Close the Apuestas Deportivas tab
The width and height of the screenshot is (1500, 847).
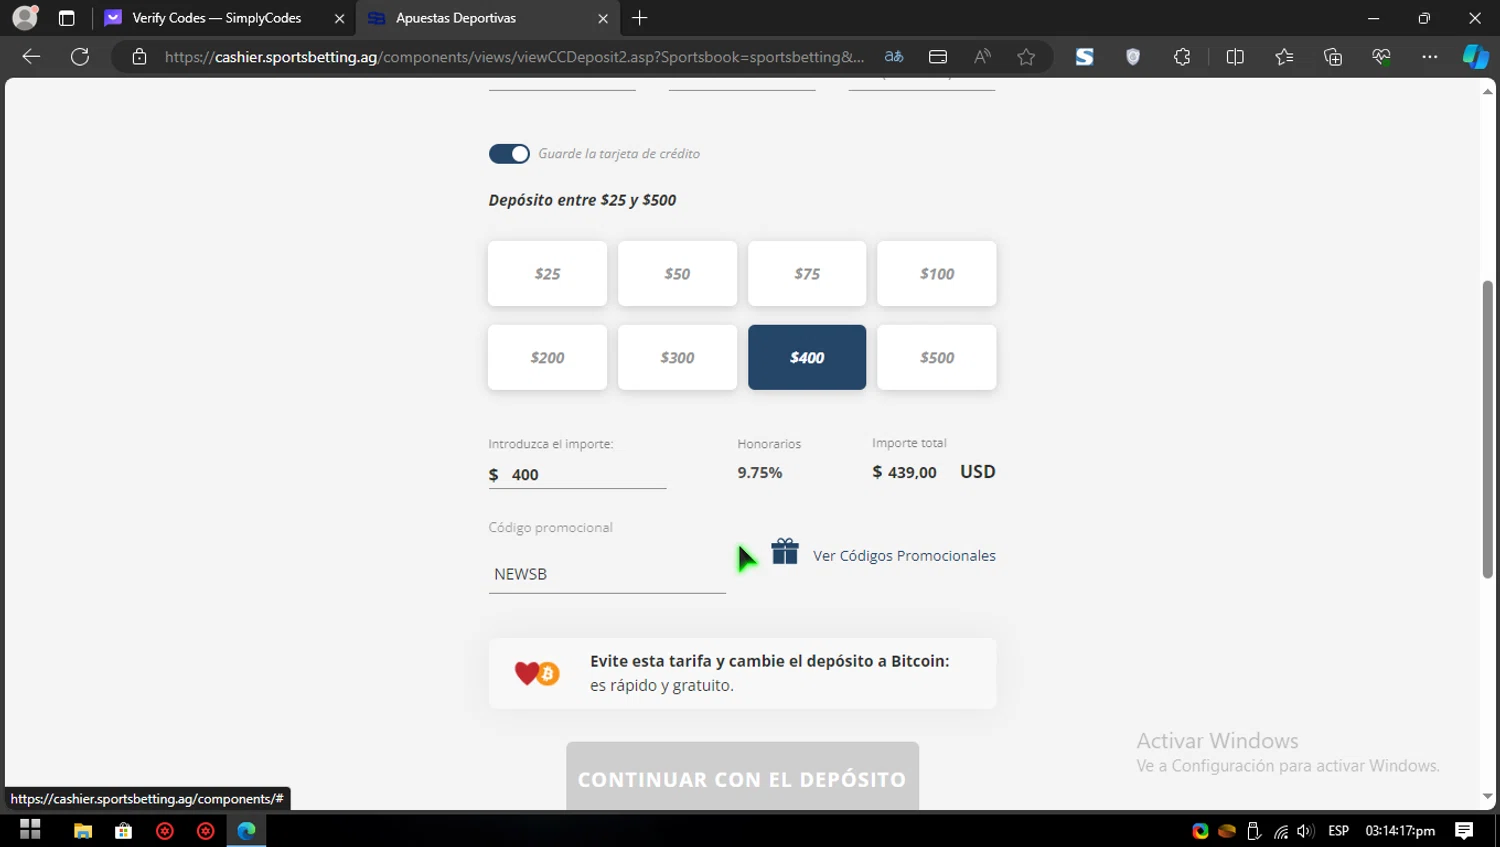pos(602,18)
